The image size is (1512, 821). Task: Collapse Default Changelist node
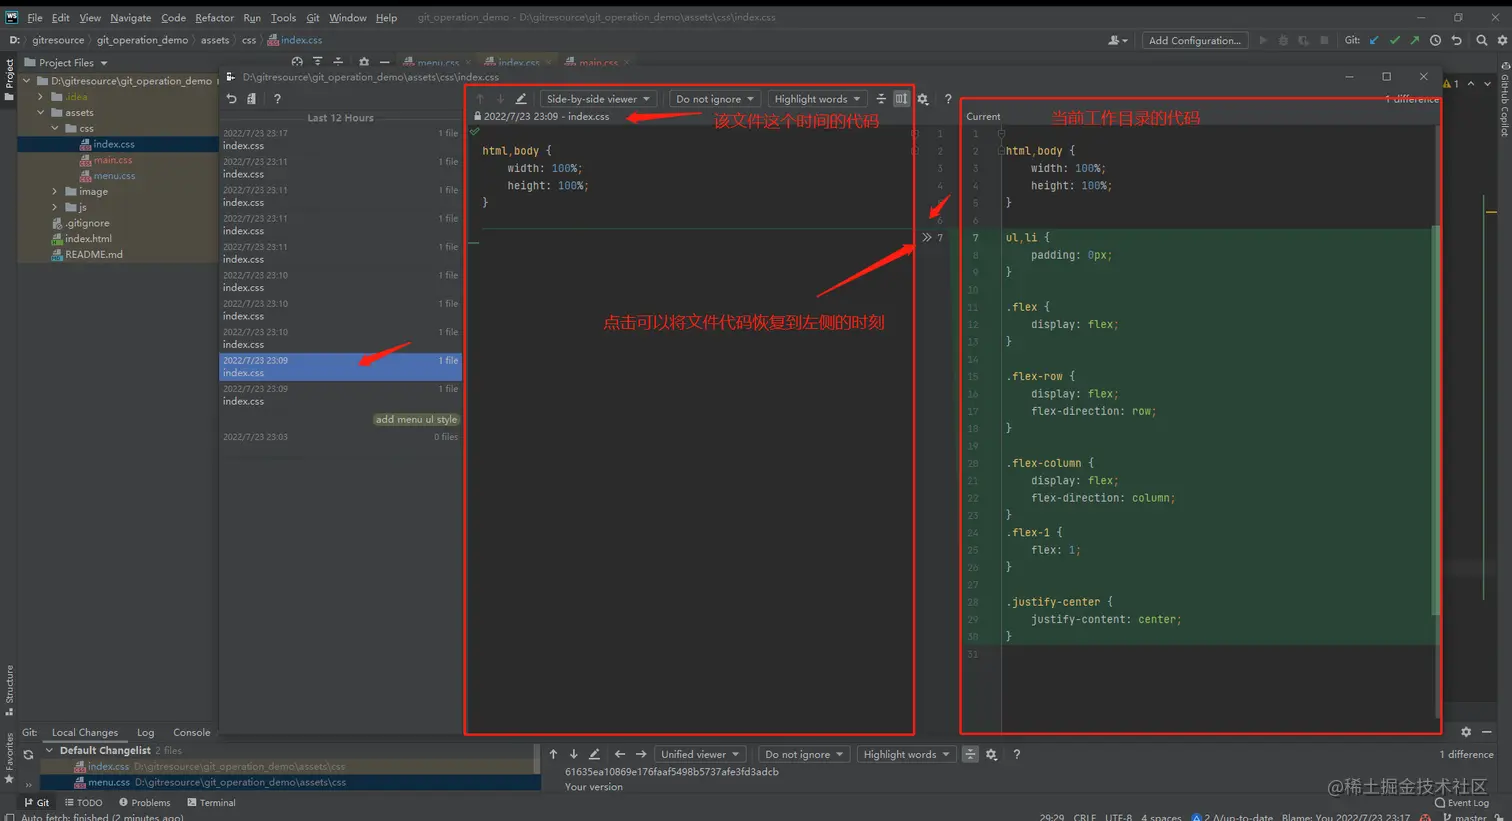[x=50, y=751]
